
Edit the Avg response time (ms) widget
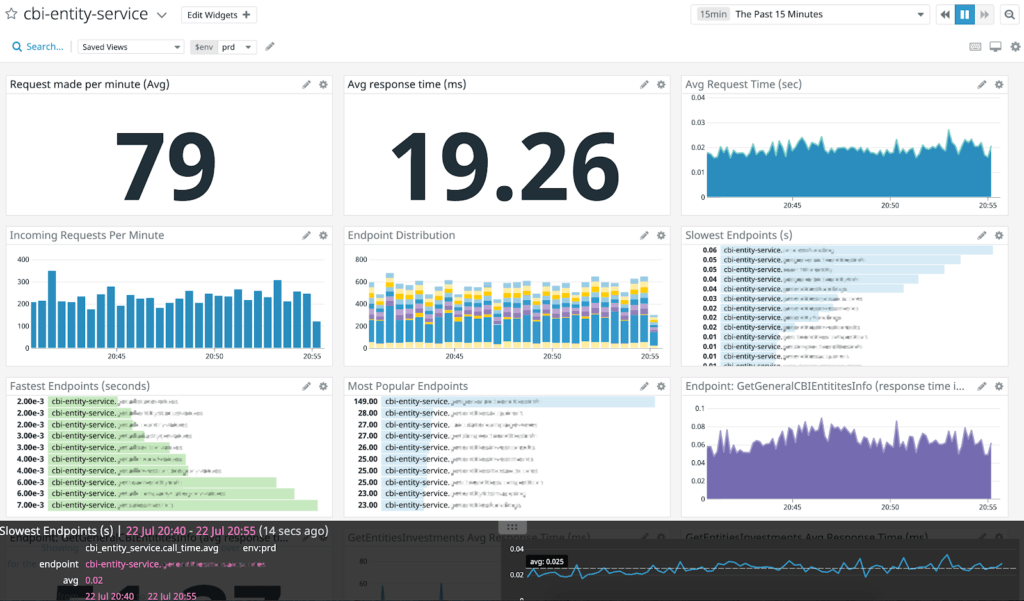645,85
